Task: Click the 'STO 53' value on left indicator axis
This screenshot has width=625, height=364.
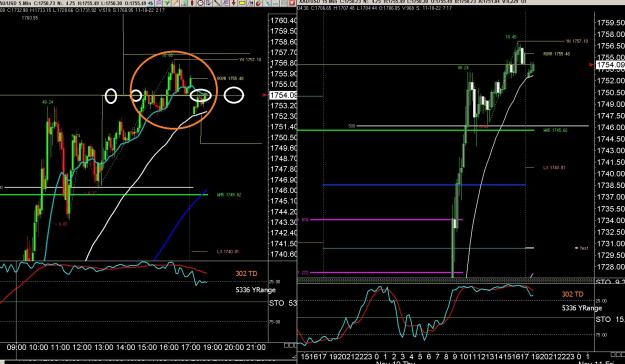Action: coord(283,303)
